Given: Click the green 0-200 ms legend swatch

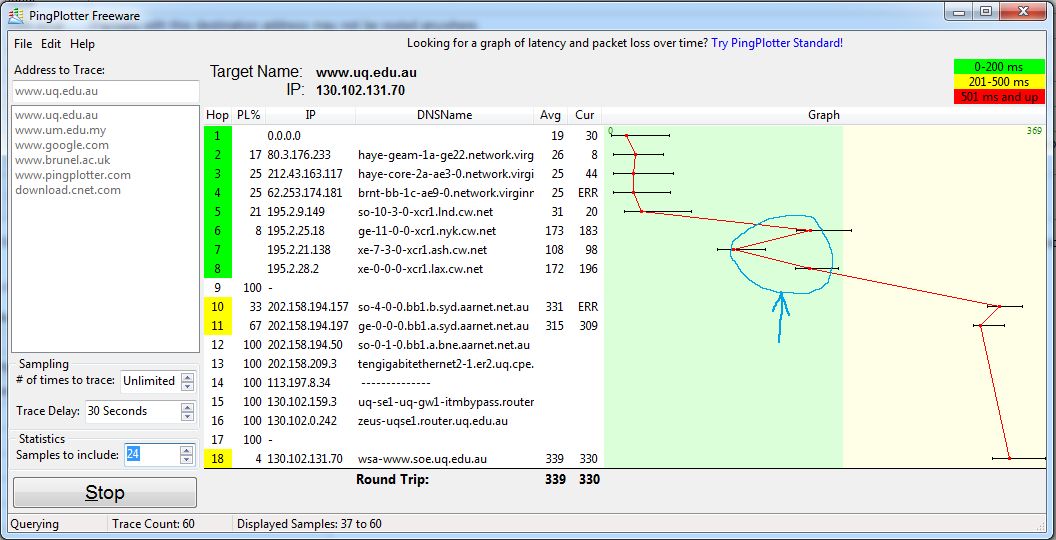Looking at the screenshot, I should point(999,67).
